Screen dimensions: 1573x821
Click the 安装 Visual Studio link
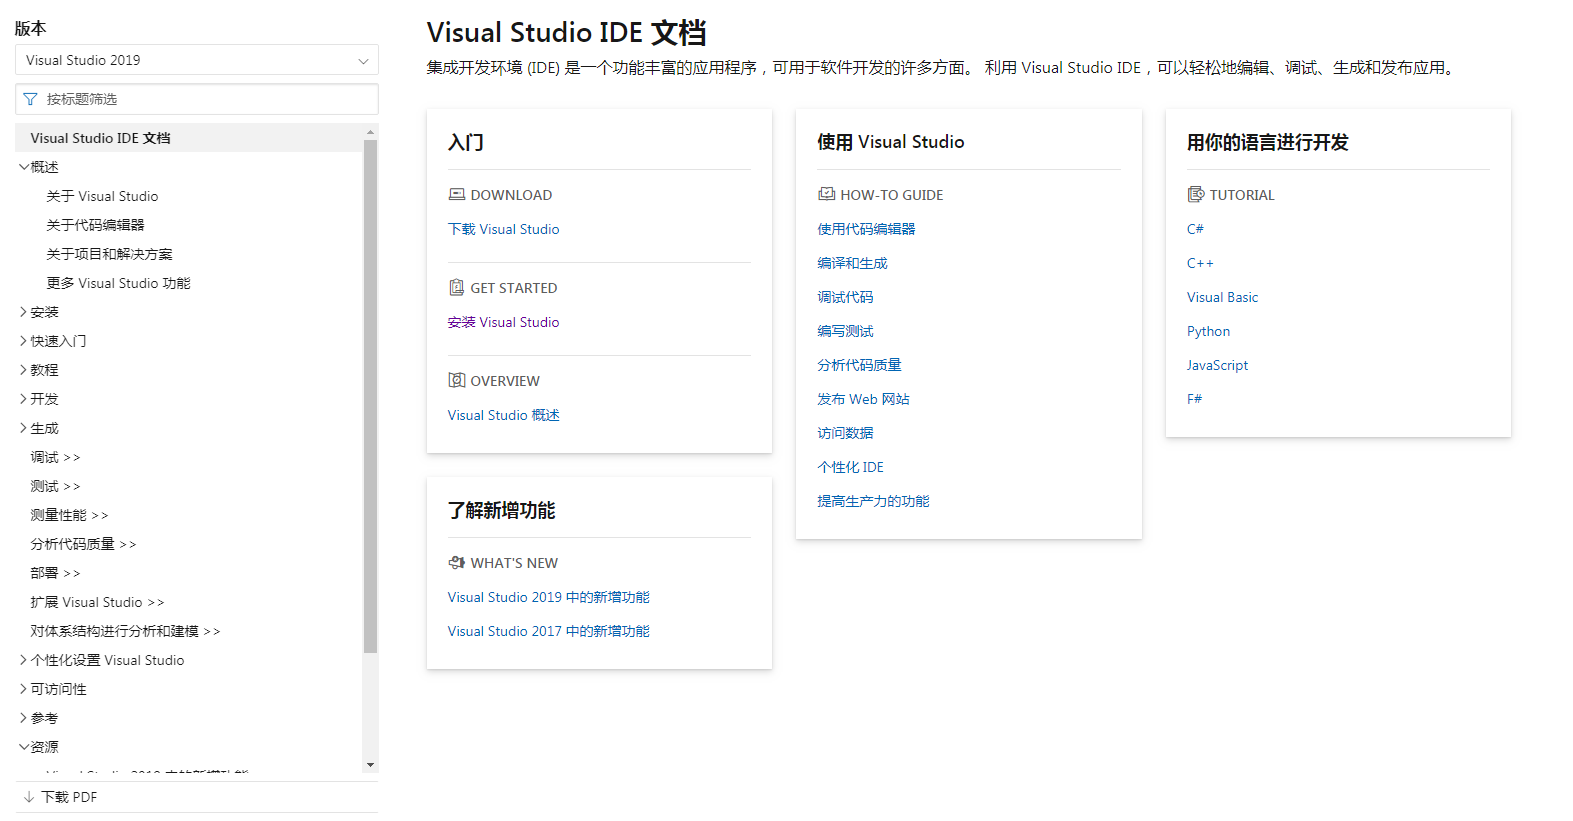[x=503, y=322]
